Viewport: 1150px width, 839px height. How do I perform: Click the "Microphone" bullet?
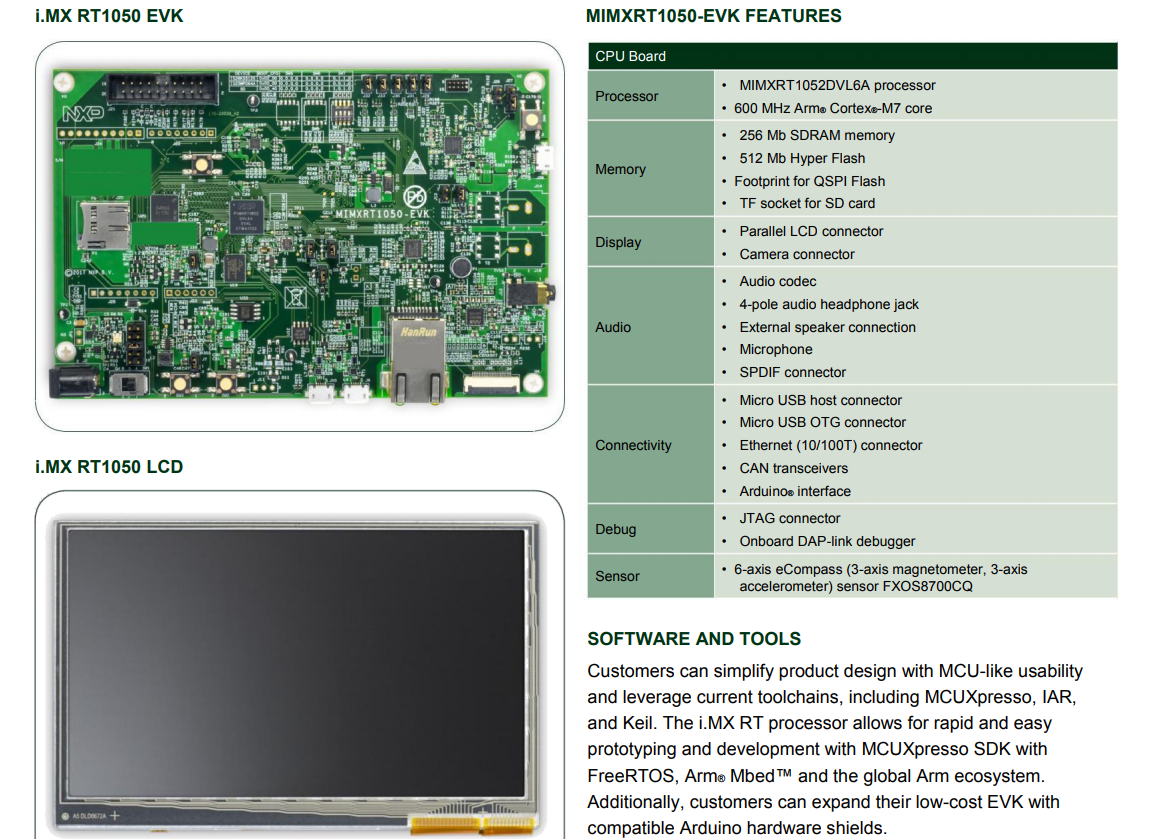point(775,349)
